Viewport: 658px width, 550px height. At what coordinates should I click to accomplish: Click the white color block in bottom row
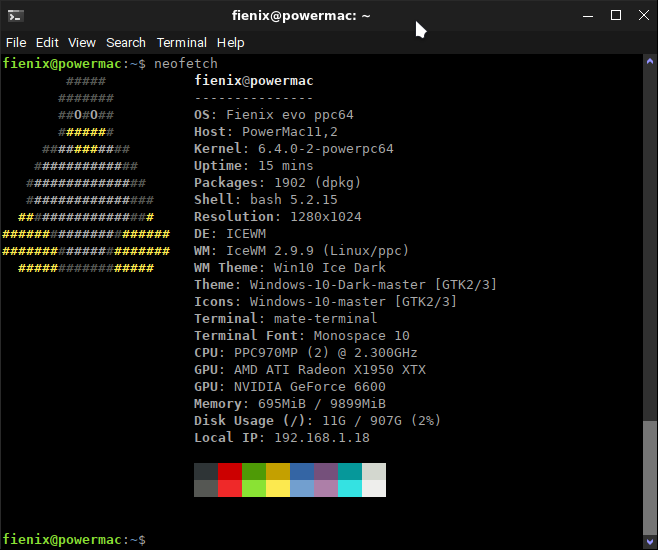click(374, 488)
